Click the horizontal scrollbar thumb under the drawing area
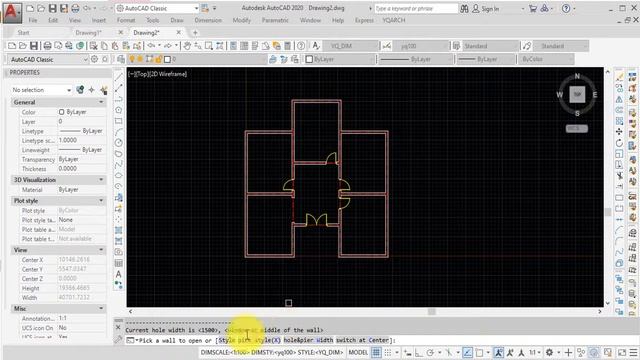Image resolution: width=640 pixels, height=360 pixels. pyautogui.click(x=431, y=311)
